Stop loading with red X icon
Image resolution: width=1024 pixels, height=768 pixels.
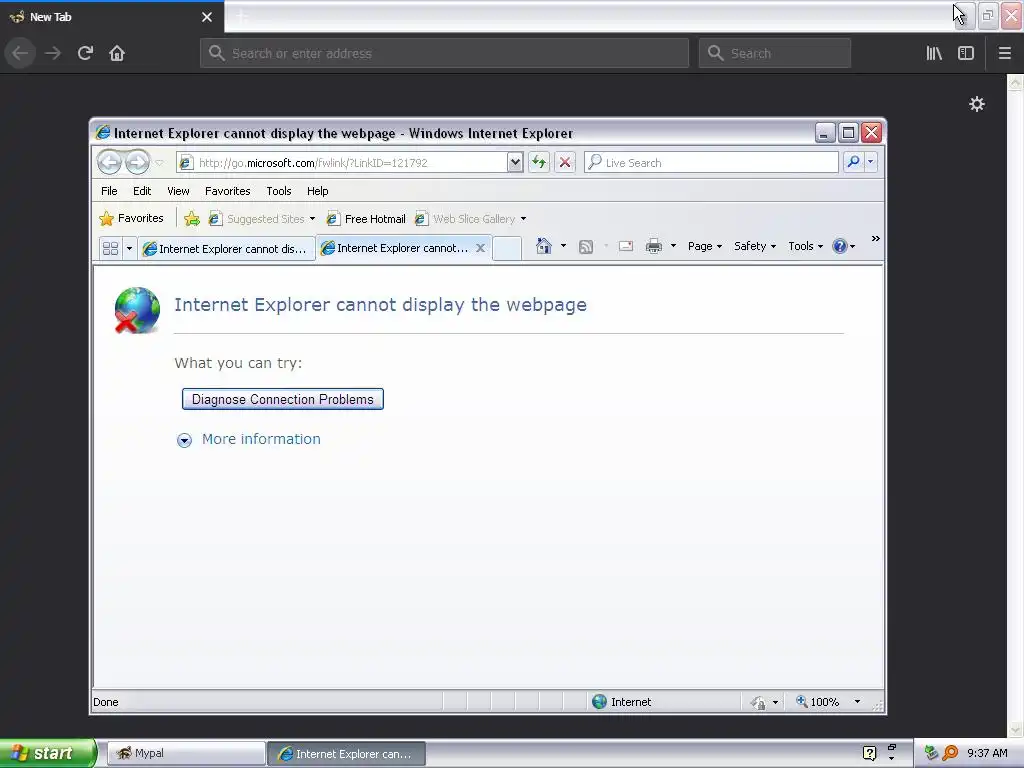tap(565, 162)
